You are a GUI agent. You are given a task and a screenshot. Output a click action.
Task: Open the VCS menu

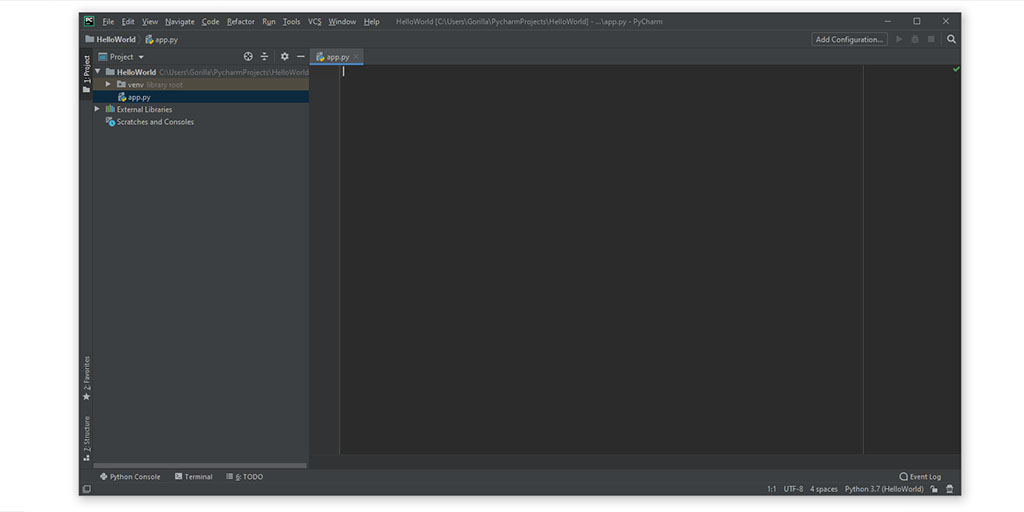pos(315,22)
